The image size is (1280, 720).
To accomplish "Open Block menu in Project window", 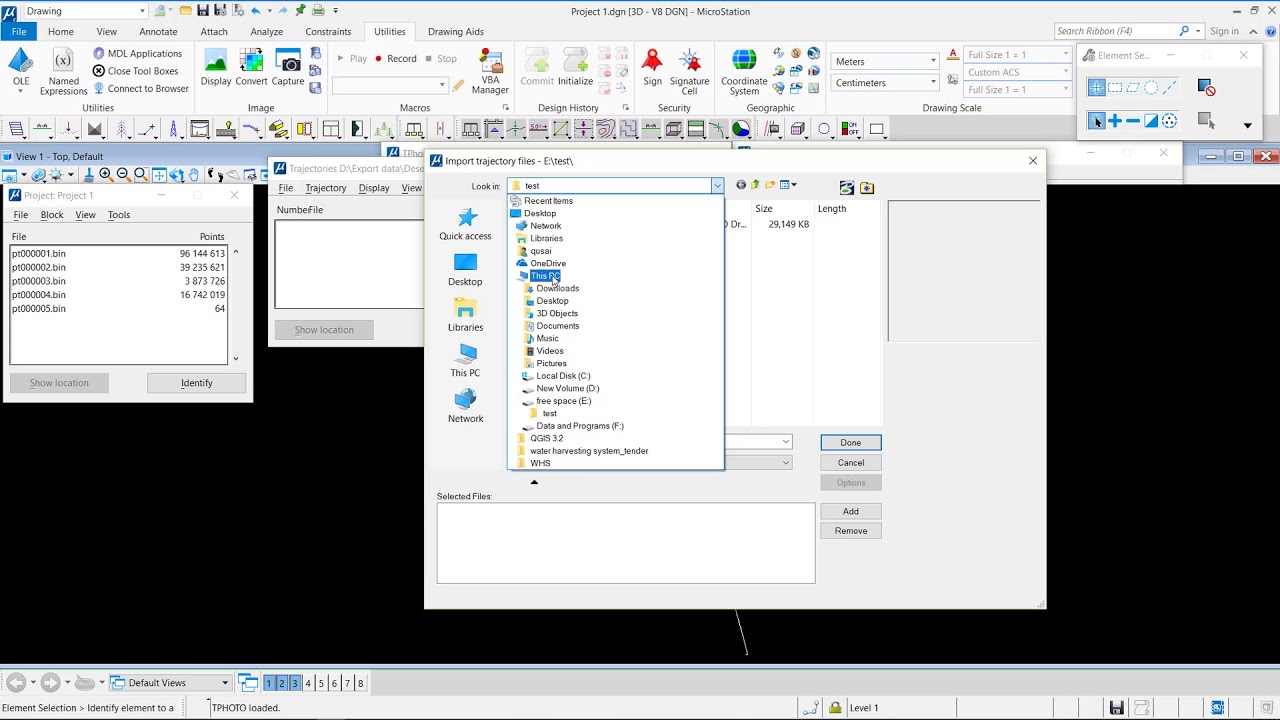I will point(52,215).
